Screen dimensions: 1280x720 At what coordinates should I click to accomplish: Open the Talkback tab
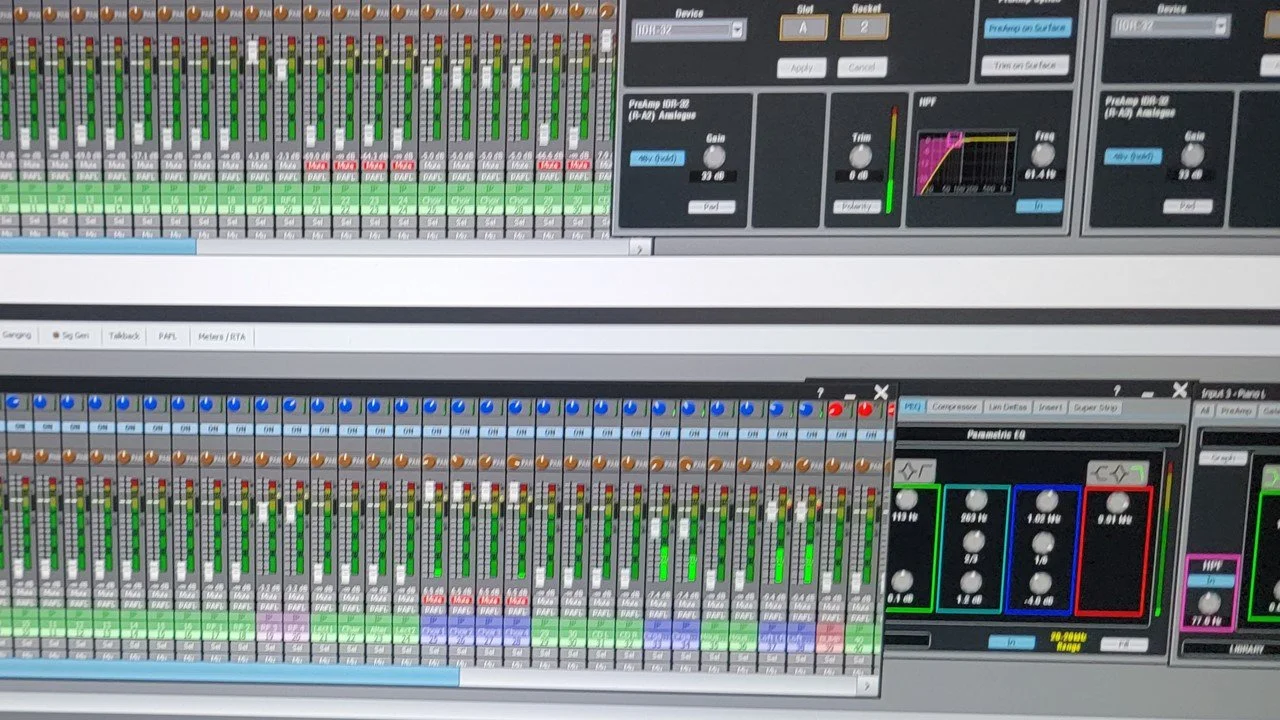tap(124, 336)
